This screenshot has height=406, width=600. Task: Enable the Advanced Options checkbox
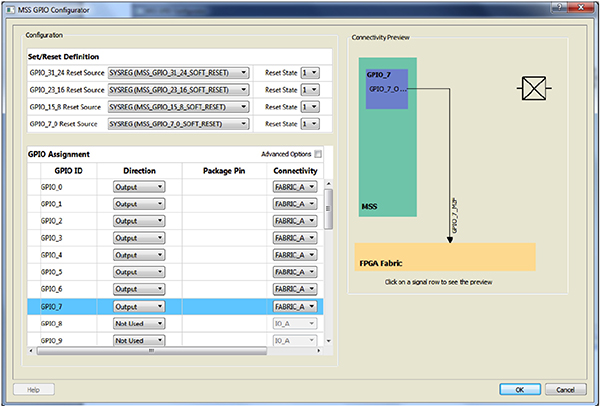tap(318, 154)
